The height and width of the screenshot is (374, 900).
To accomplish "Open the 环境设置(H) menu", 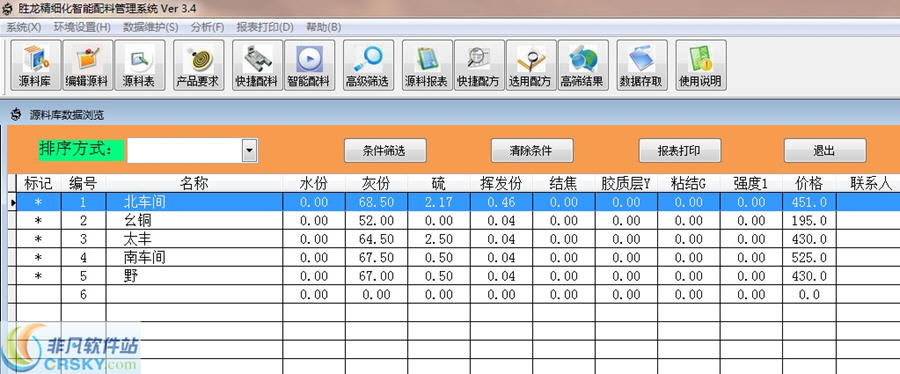I will pyautogui.click(x=82, y=27).
